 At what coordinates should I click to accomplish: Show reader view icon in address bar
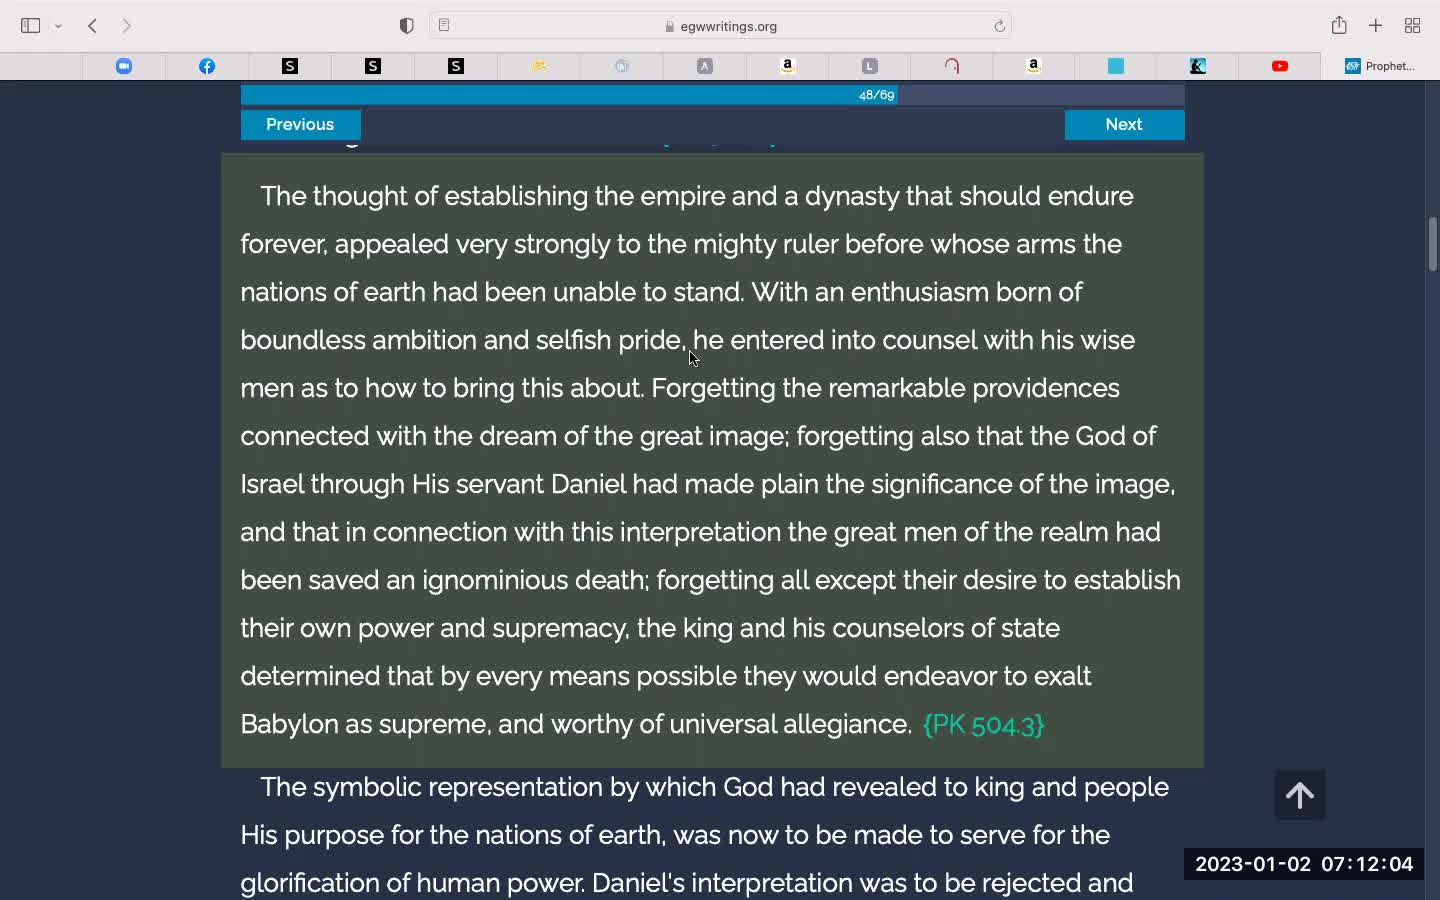(x=444, y=26)
